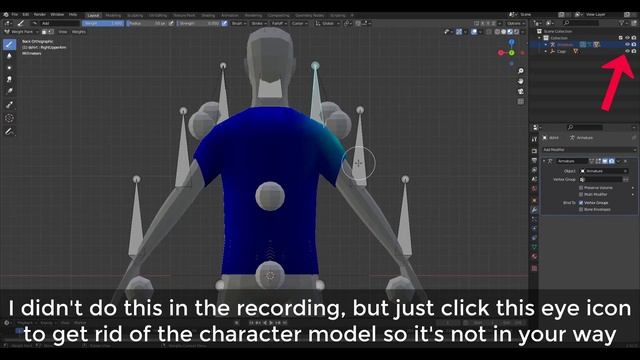Enable Multi Modifier checkbox
Screen dimensions: 640x360
[x=581, y=194]
